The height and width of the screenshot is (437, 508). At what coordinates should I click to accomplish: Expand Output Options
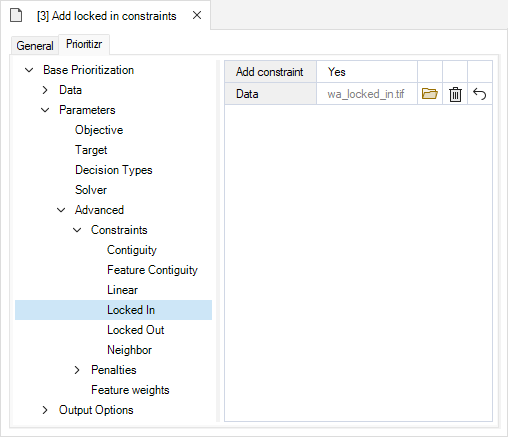(x=45, y=410)
